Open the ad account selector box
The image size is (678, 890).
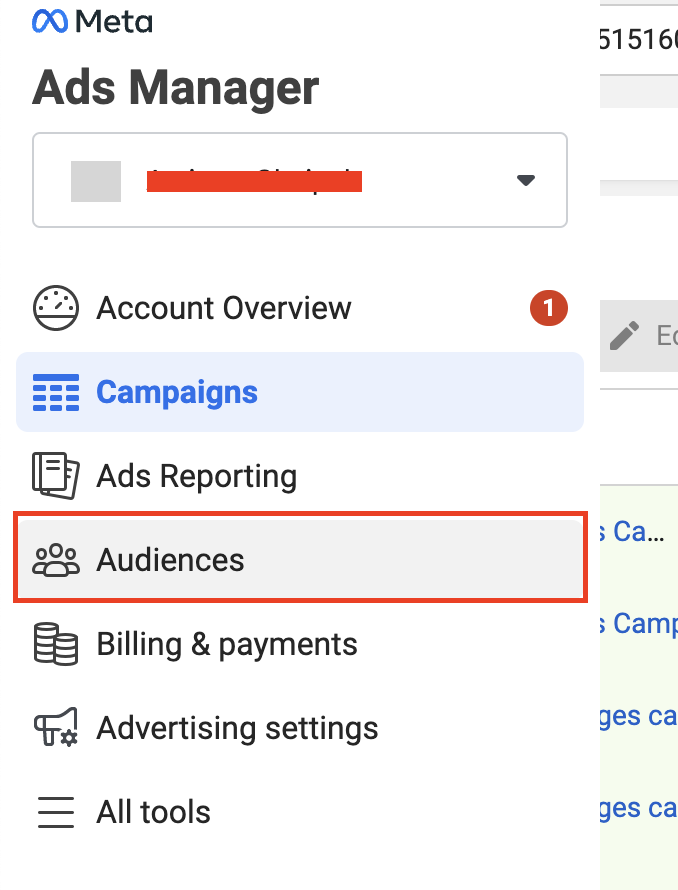(300, 181)
